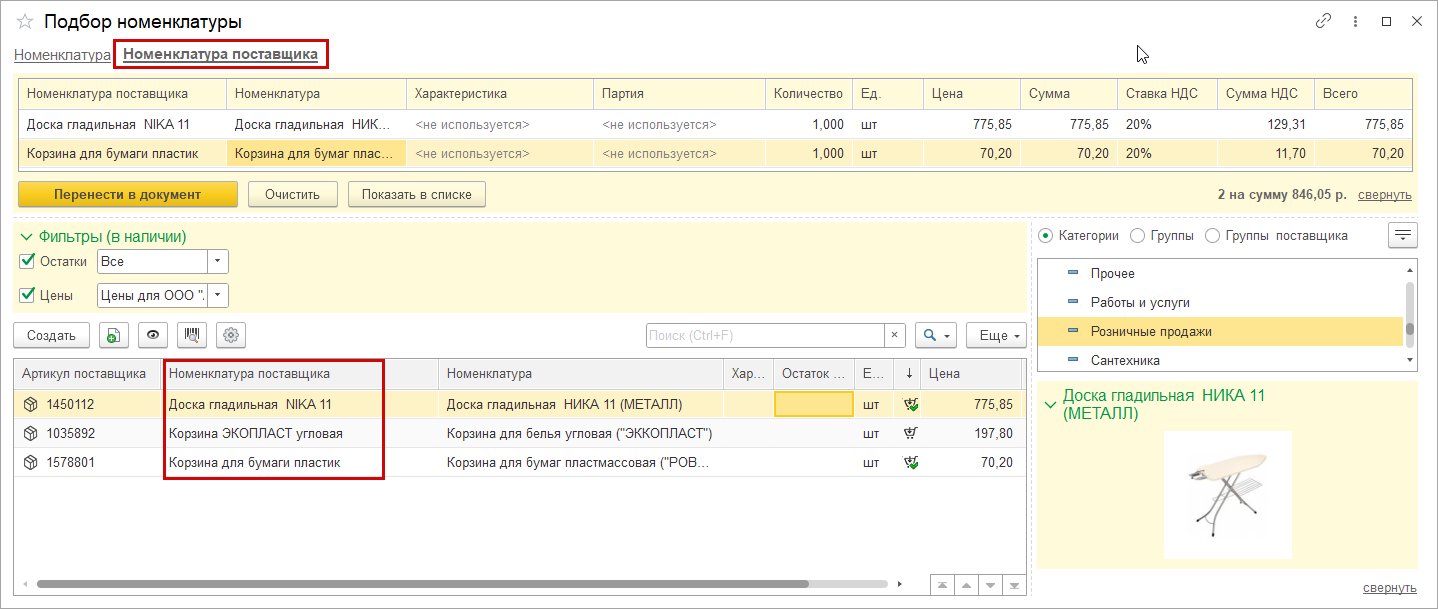Move to next row arrow button
Image resolution: width=1438 pixels, height=609 pixels.
(990, 584)
